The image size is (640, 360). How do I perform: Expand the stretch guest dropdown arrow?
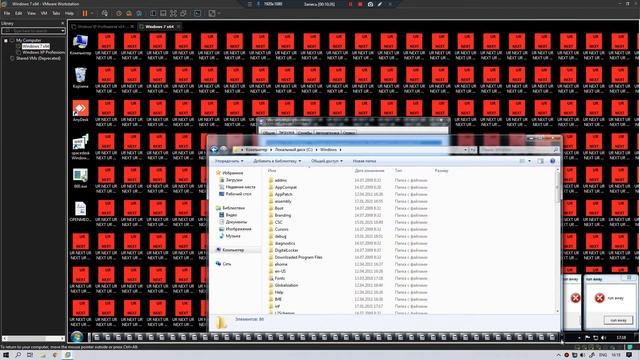(x=219, y=13)
